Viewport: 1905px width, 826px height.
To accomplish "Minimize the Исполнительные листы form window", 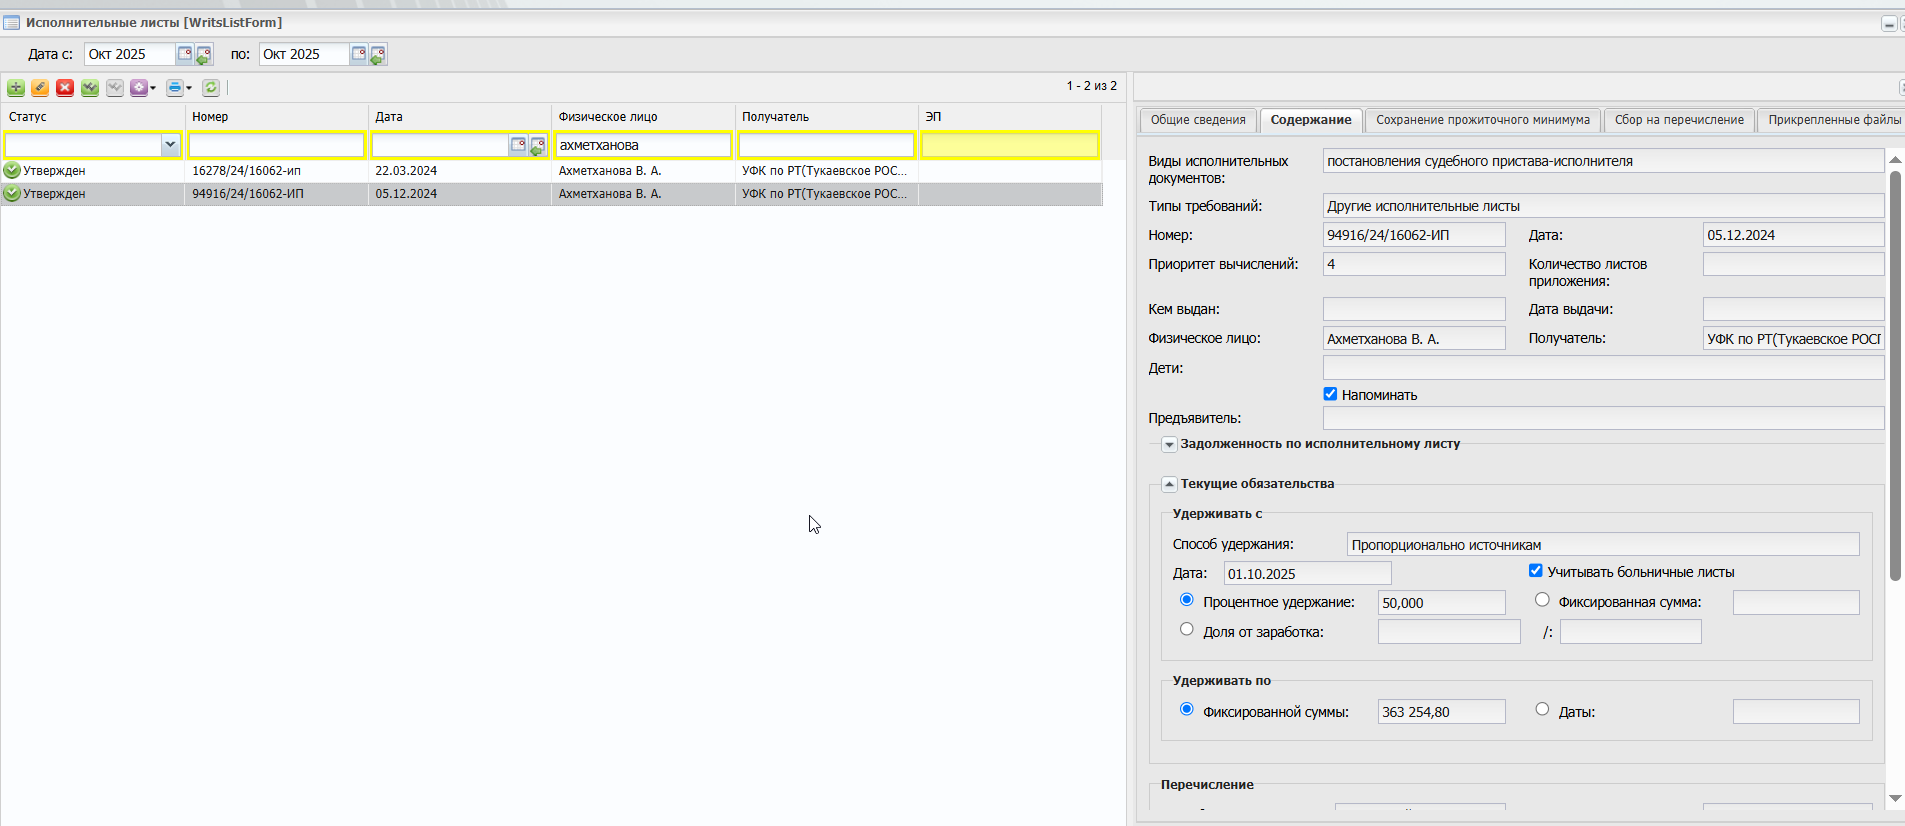I will pos(1889,23).
